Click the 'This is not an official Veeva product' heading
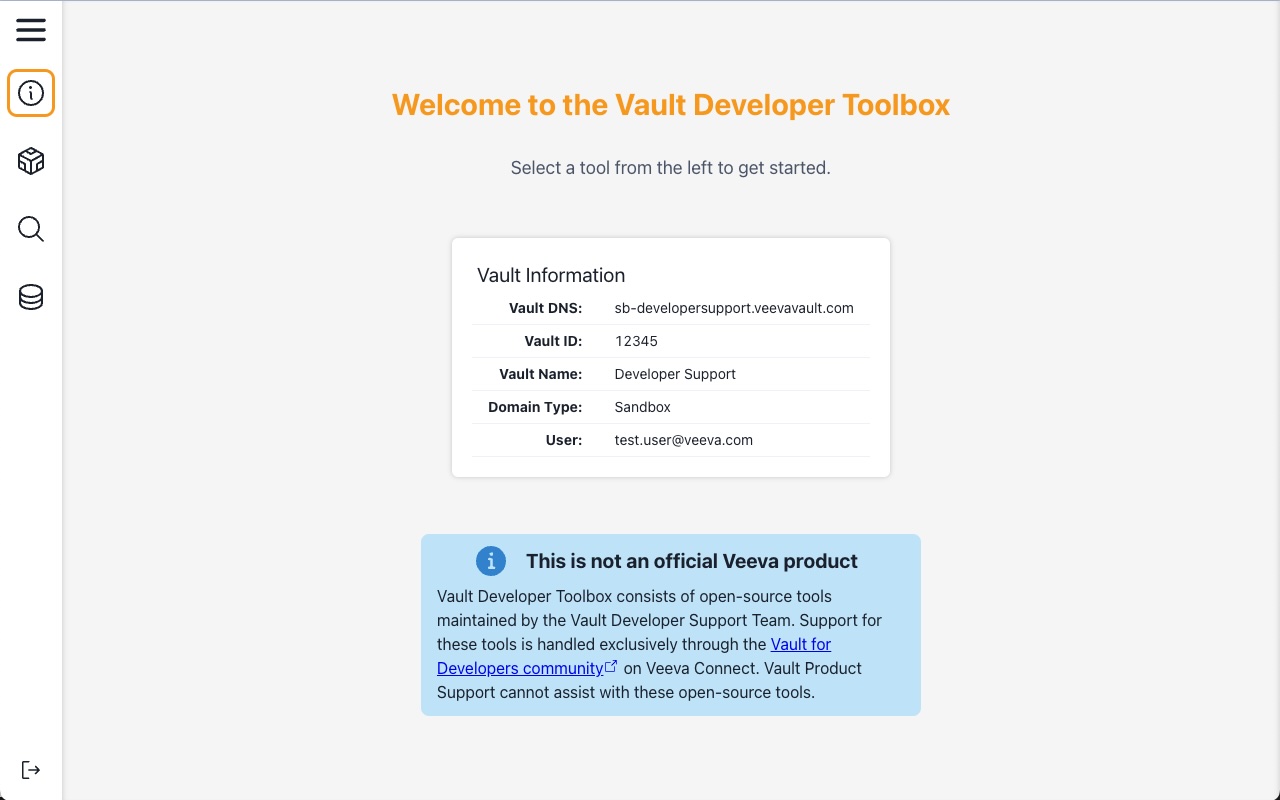The width and height of the screenshot is (1280, 800). (x=692, y=561)
